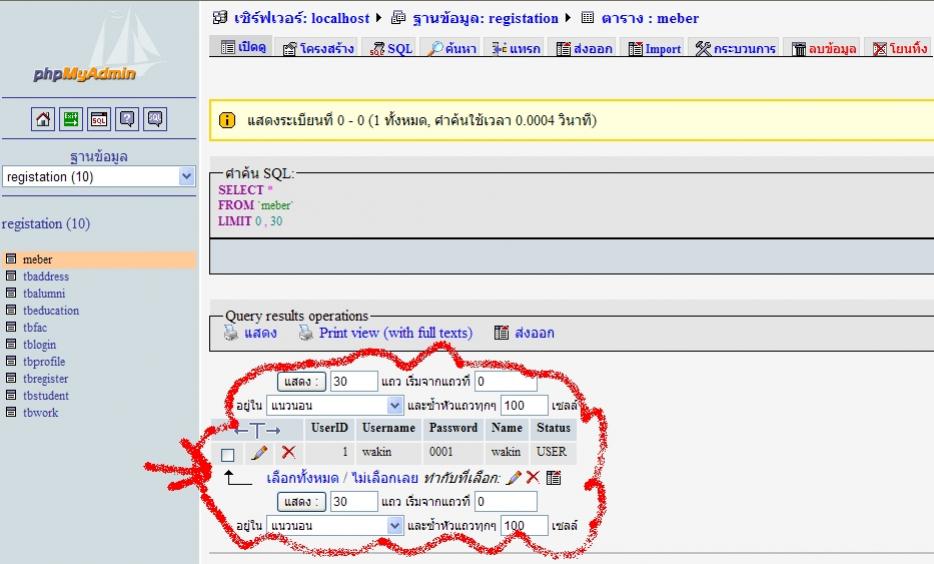This screenshot has height=564, width=934.
Task: Click the printer icon beside Print view
Action: click(306, 332)
